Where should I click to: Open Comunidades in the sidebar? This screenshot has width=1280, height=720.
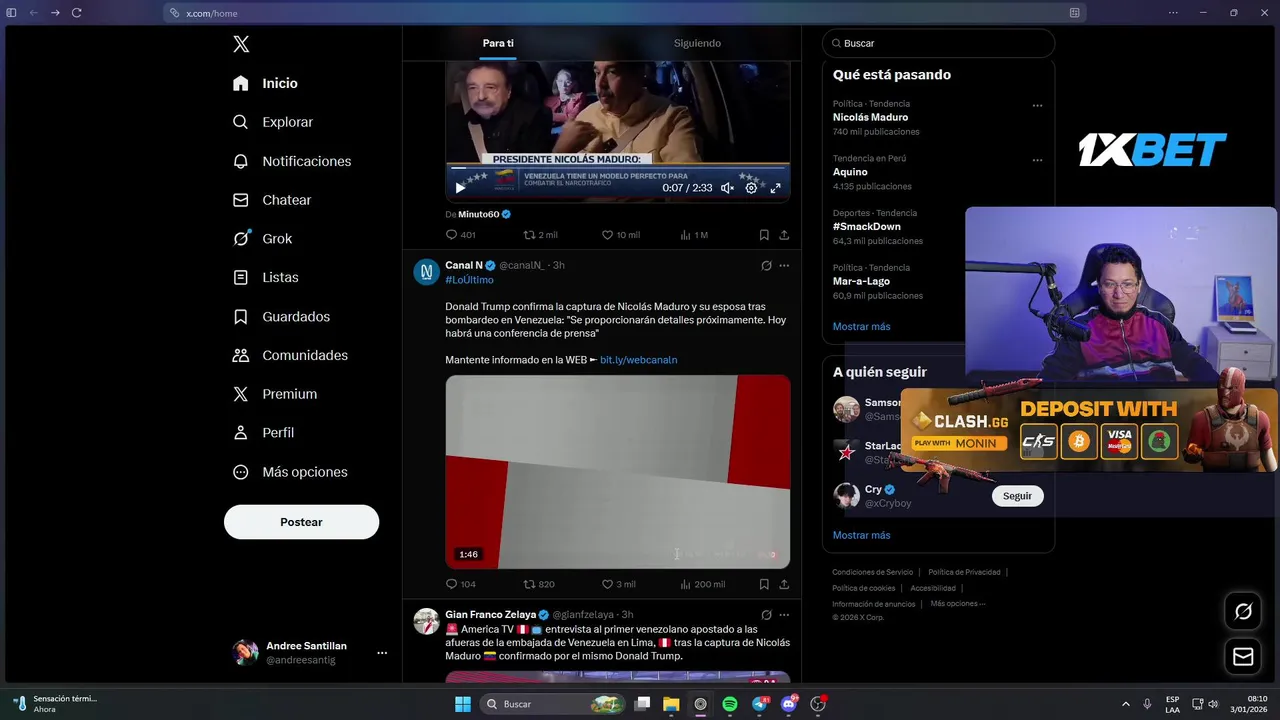point(291,355)
